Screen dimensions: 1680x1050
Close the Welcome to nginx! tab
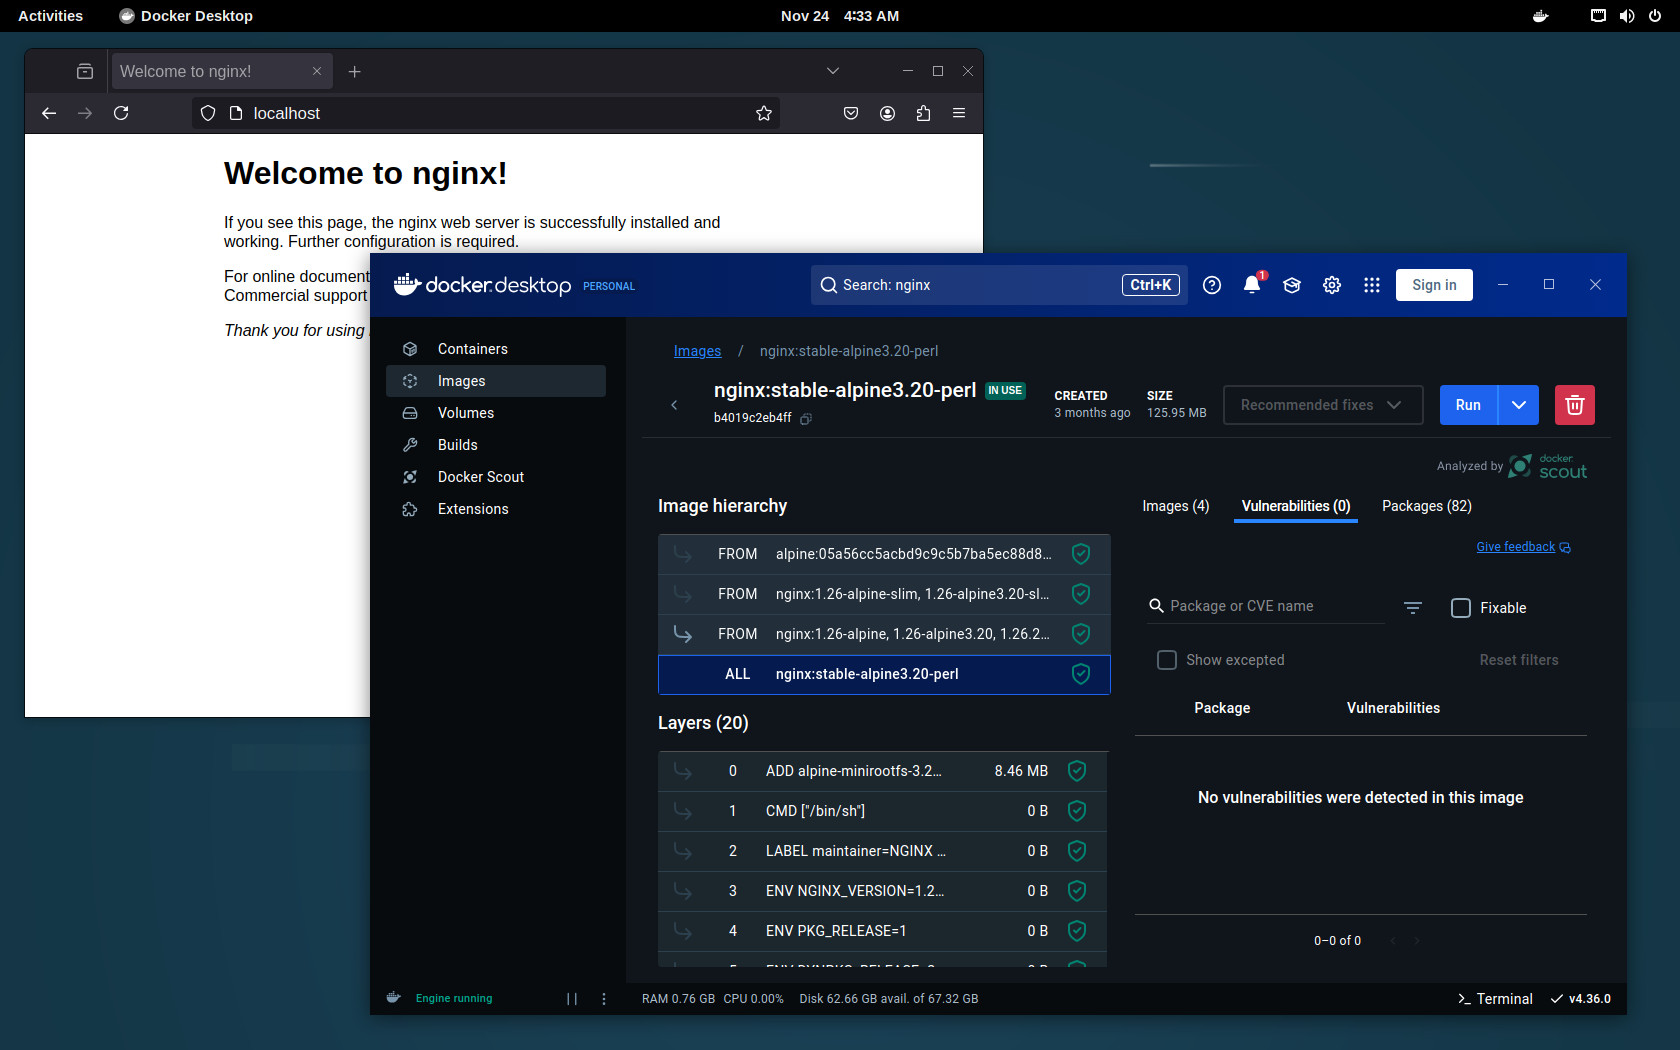point(317,71)
